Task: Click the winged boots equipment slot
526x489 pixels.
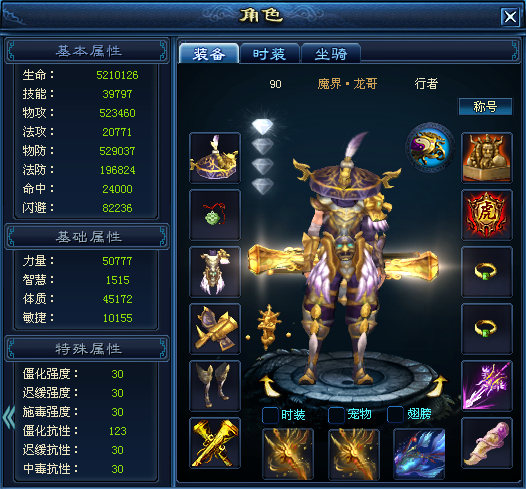Action: (215, 386)
